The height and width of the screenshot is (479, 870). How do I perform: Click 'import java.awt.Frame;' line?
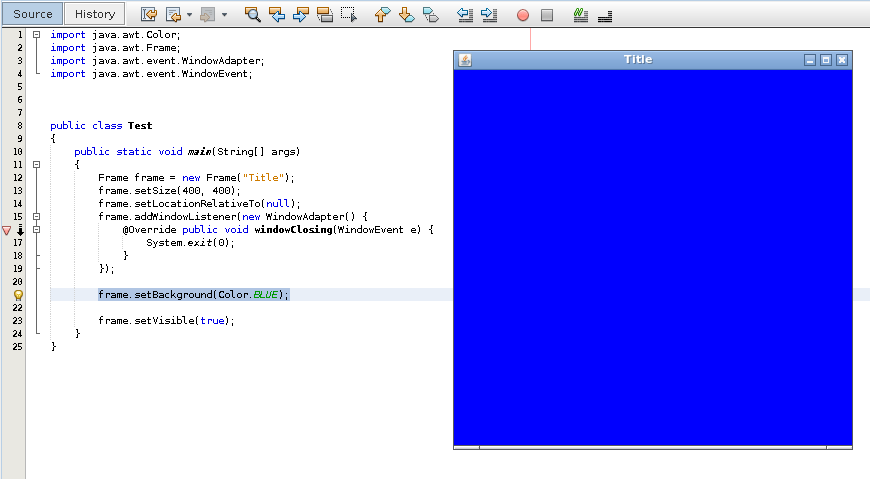click(x=115, y=48)
